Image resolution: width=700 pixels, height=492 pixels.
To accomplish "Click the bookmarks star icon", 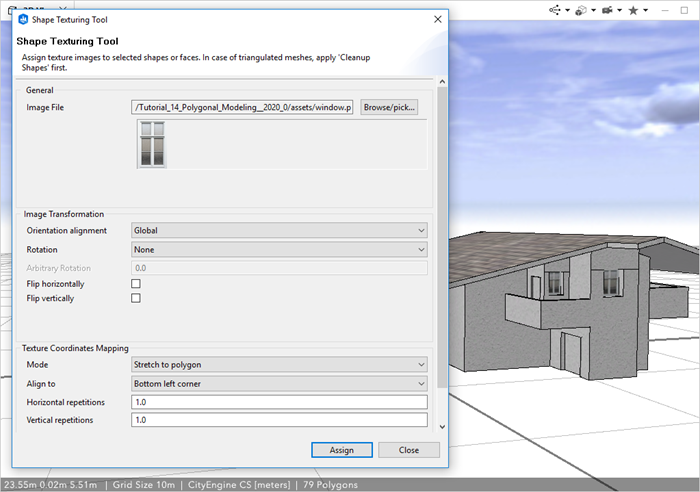I will point(632,10).
